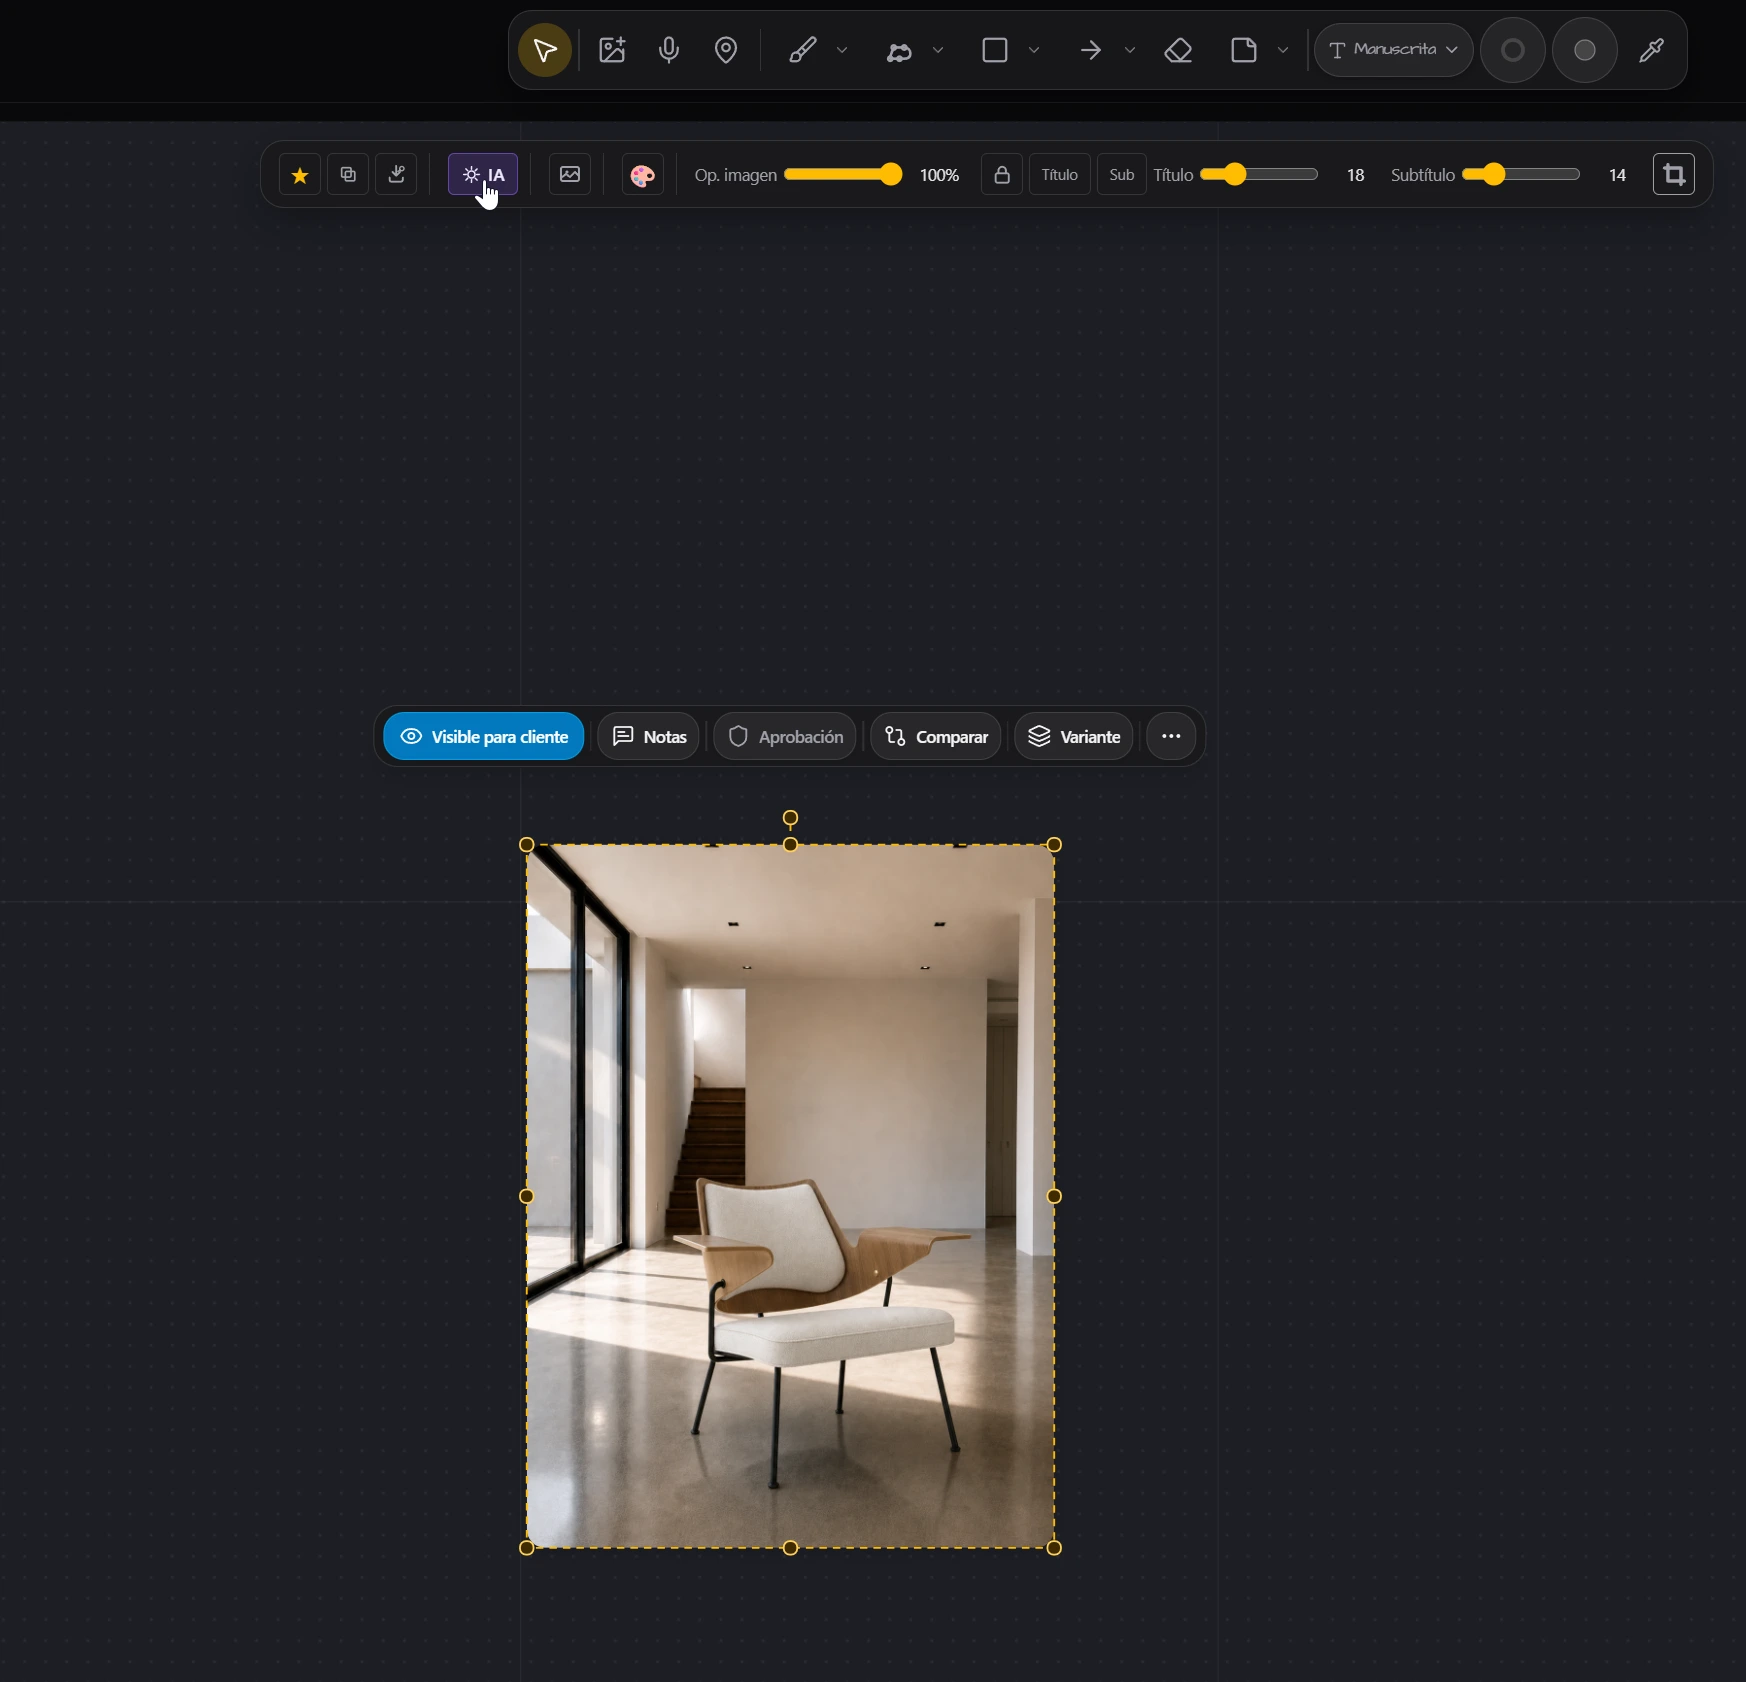Open the Manuscrita font dropdown
Image resolution: width=1746 pixels, height=1682 pixels.
click(1393, 50)
